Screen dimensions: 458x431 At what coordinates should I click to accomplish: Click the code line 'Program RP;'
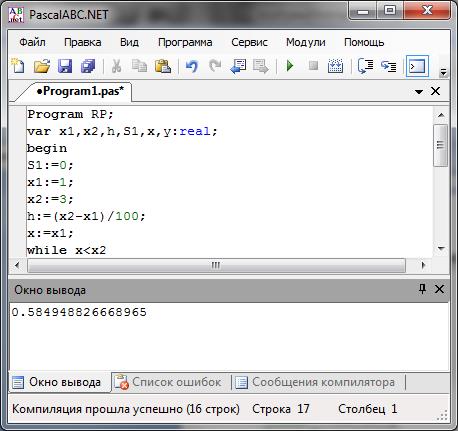point(70,114)
